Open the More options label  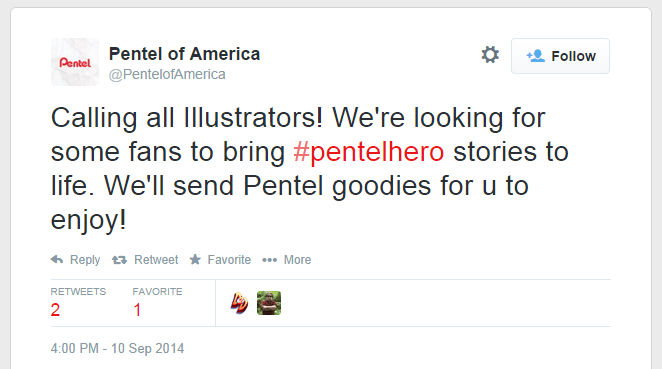[297, 260]
